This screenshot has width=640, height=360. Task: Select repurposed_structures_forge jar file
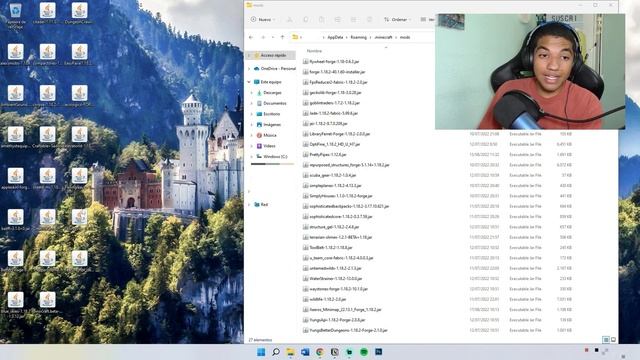(346, 165)
